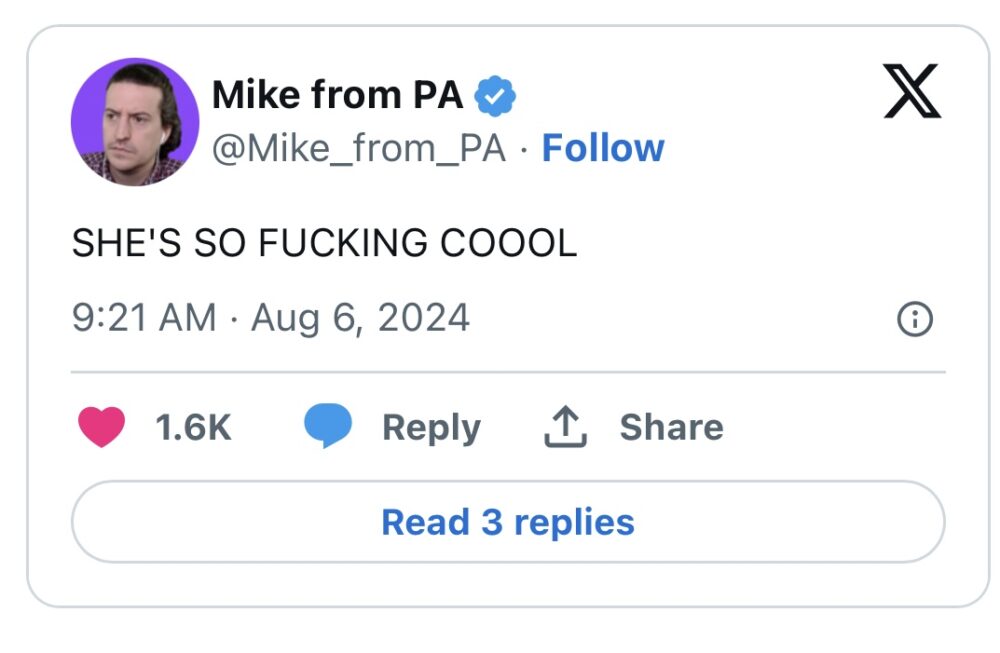The image size is (1000, 653).
Task: Open the @Mike_from_PA handle link
Action: 359,149
